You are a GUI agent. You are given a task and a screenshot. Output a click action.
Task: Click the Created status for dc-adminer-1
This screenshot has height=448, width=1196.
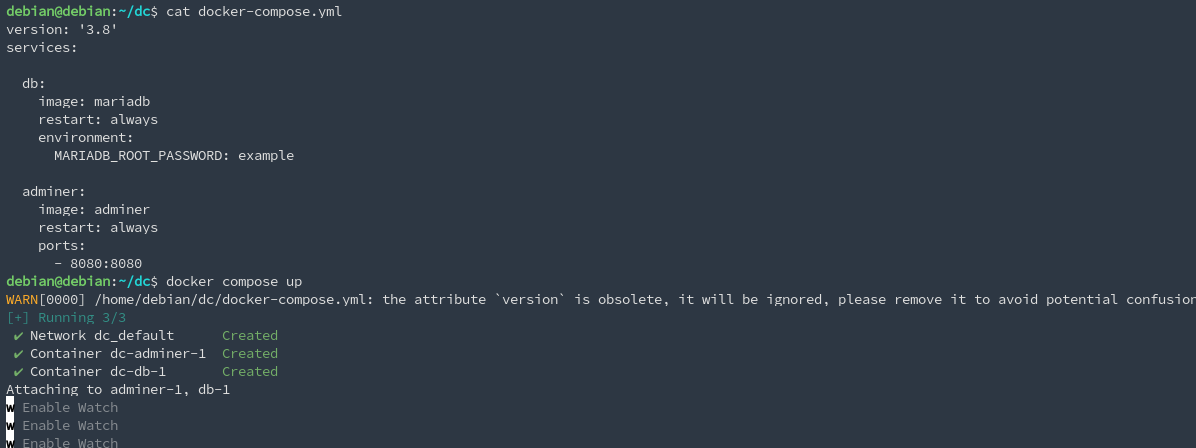pos(249,354)
